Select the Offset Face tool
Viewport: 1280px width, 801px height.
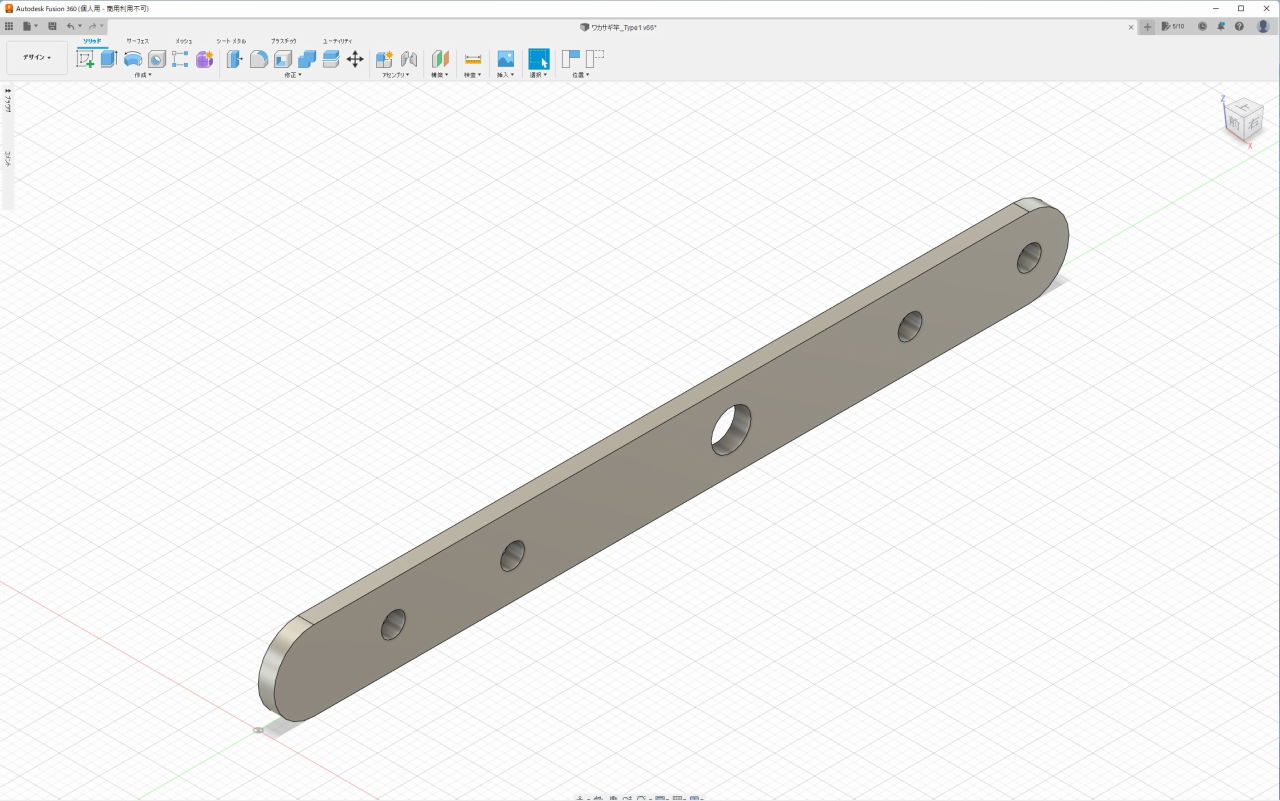tap(331, 59)
